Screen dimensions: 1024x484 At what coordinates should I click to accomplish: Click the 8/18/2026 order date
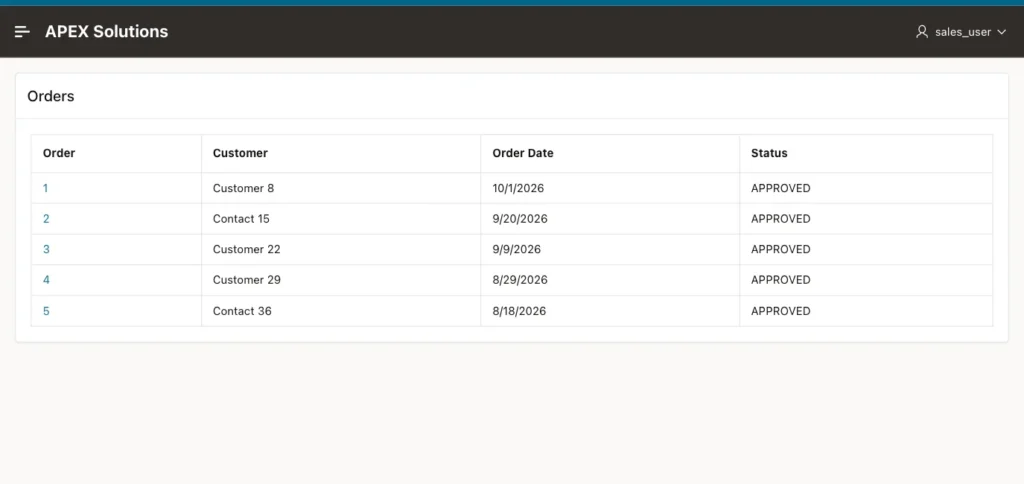(x=519, y=311)
